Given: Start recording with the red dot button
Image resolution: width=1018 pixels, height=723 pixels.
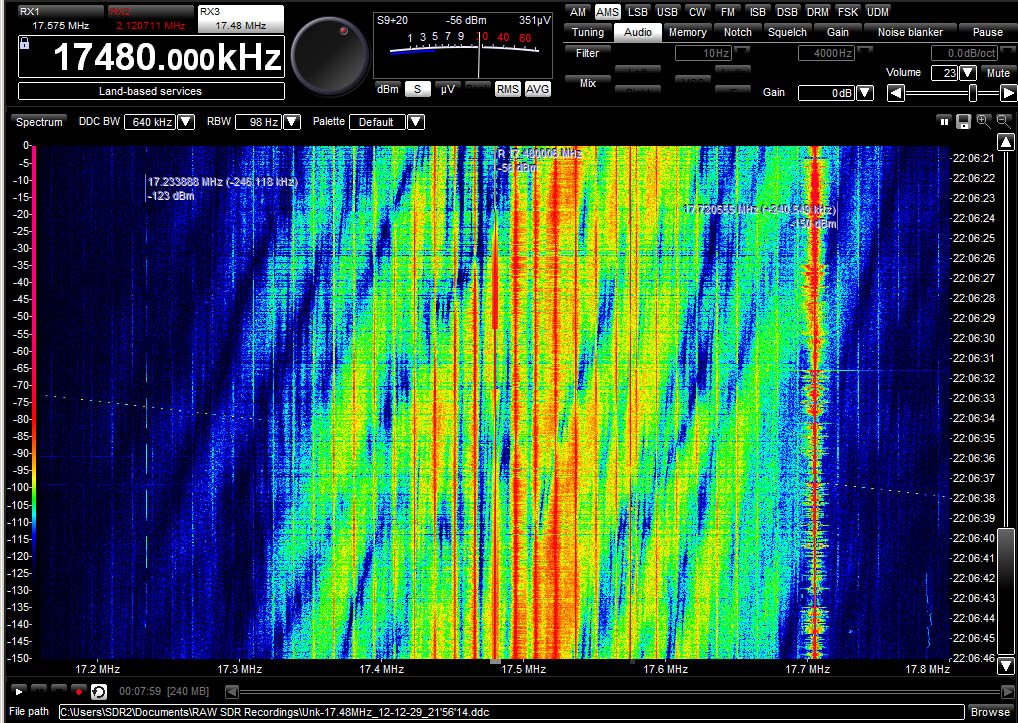Looking at the screenshot, I should pyautogui.click(x=79, y=691).
